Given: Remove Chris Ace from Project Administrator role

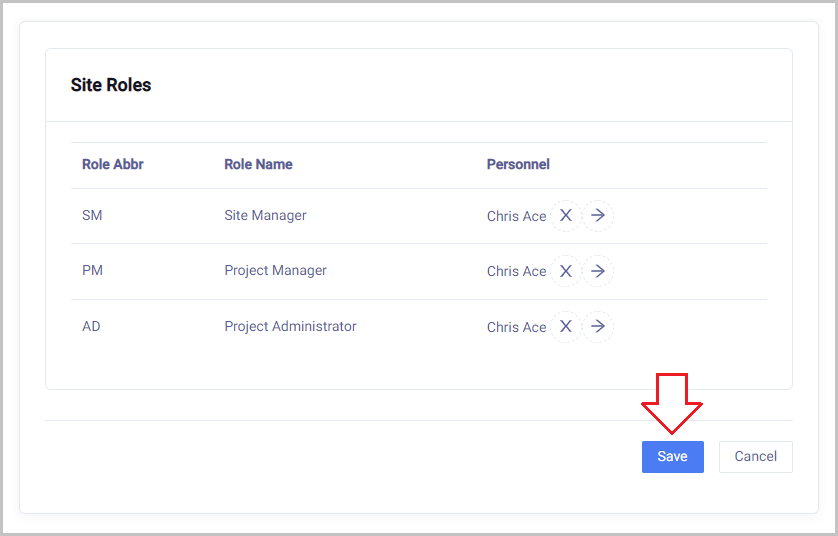Looking at the screenshot, I should tap(565, 327).
